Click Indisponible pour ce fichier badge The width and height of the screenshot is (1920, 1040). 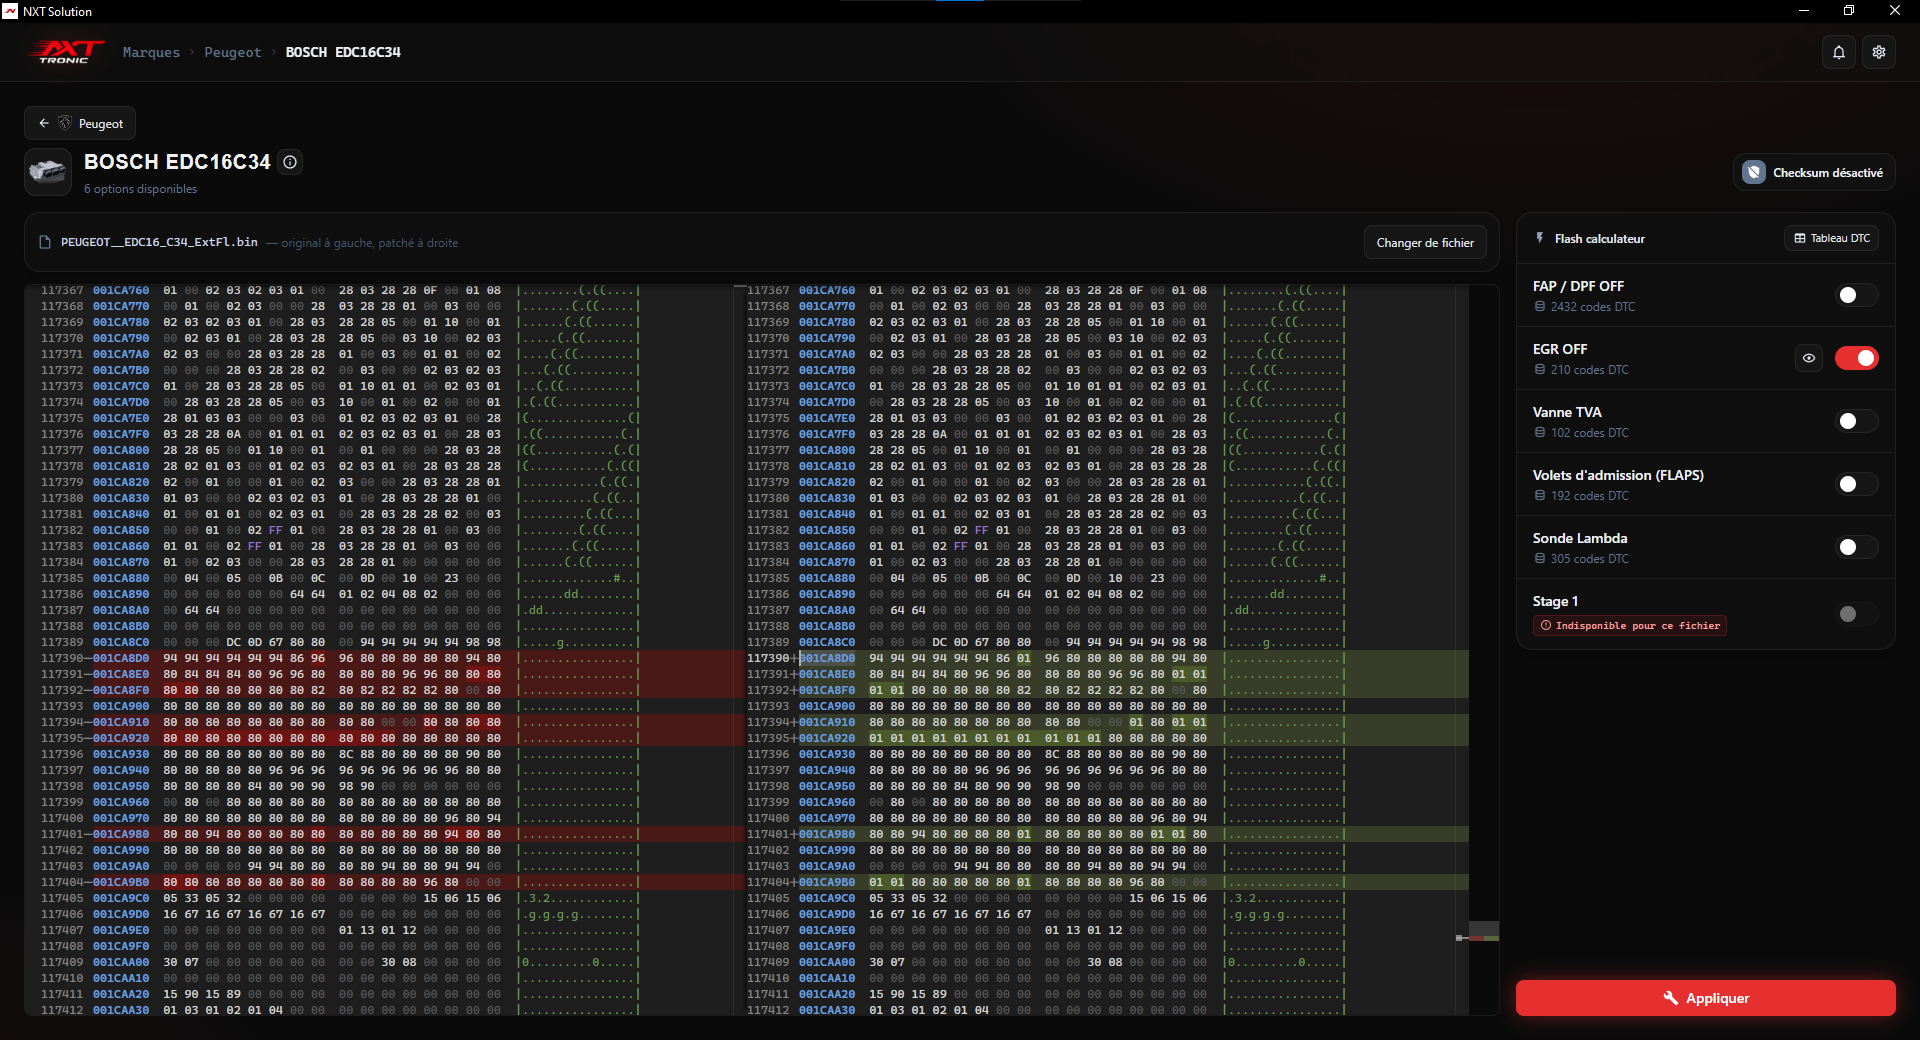[1630, 626]
